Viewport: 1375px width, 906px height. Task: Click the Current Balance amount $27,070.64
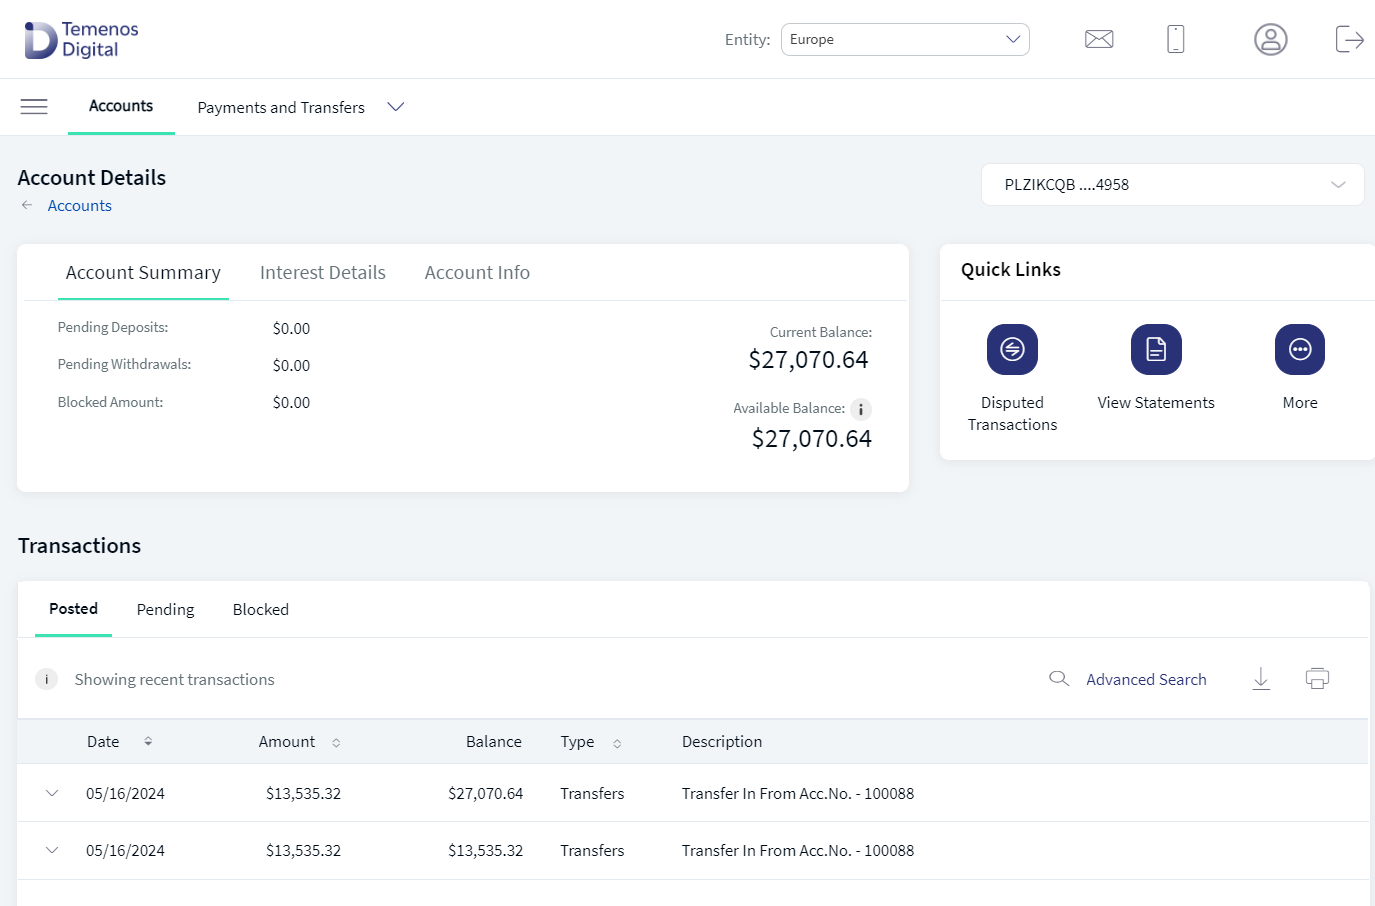click(808, 360)
